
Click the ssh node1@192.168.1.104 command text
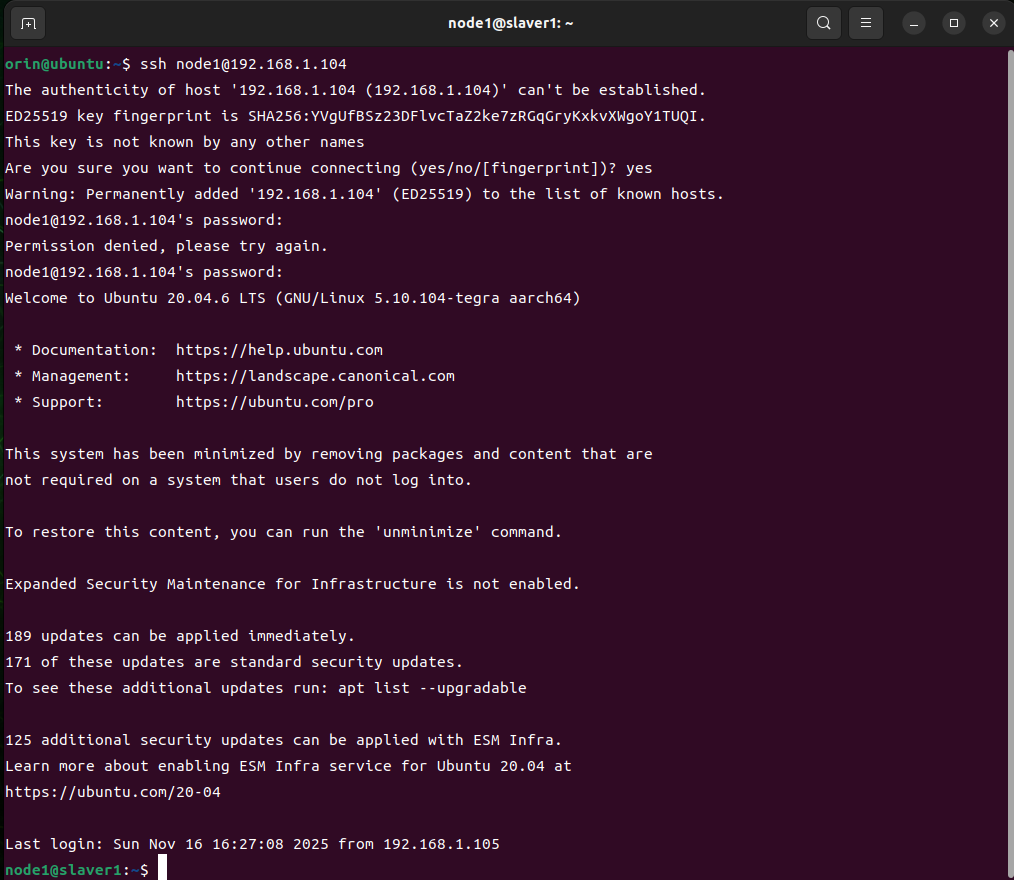point(243,64)
